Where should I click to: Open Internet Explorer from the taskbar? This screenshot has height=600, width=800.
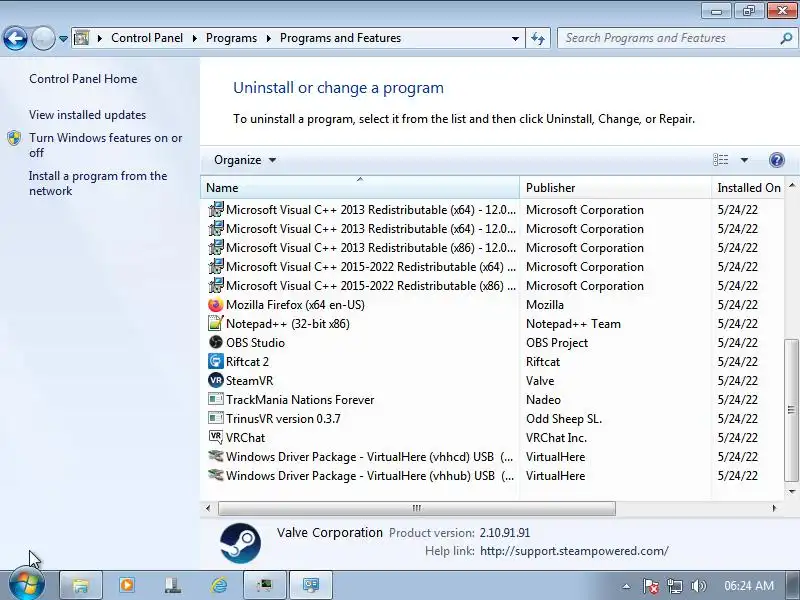219,585
